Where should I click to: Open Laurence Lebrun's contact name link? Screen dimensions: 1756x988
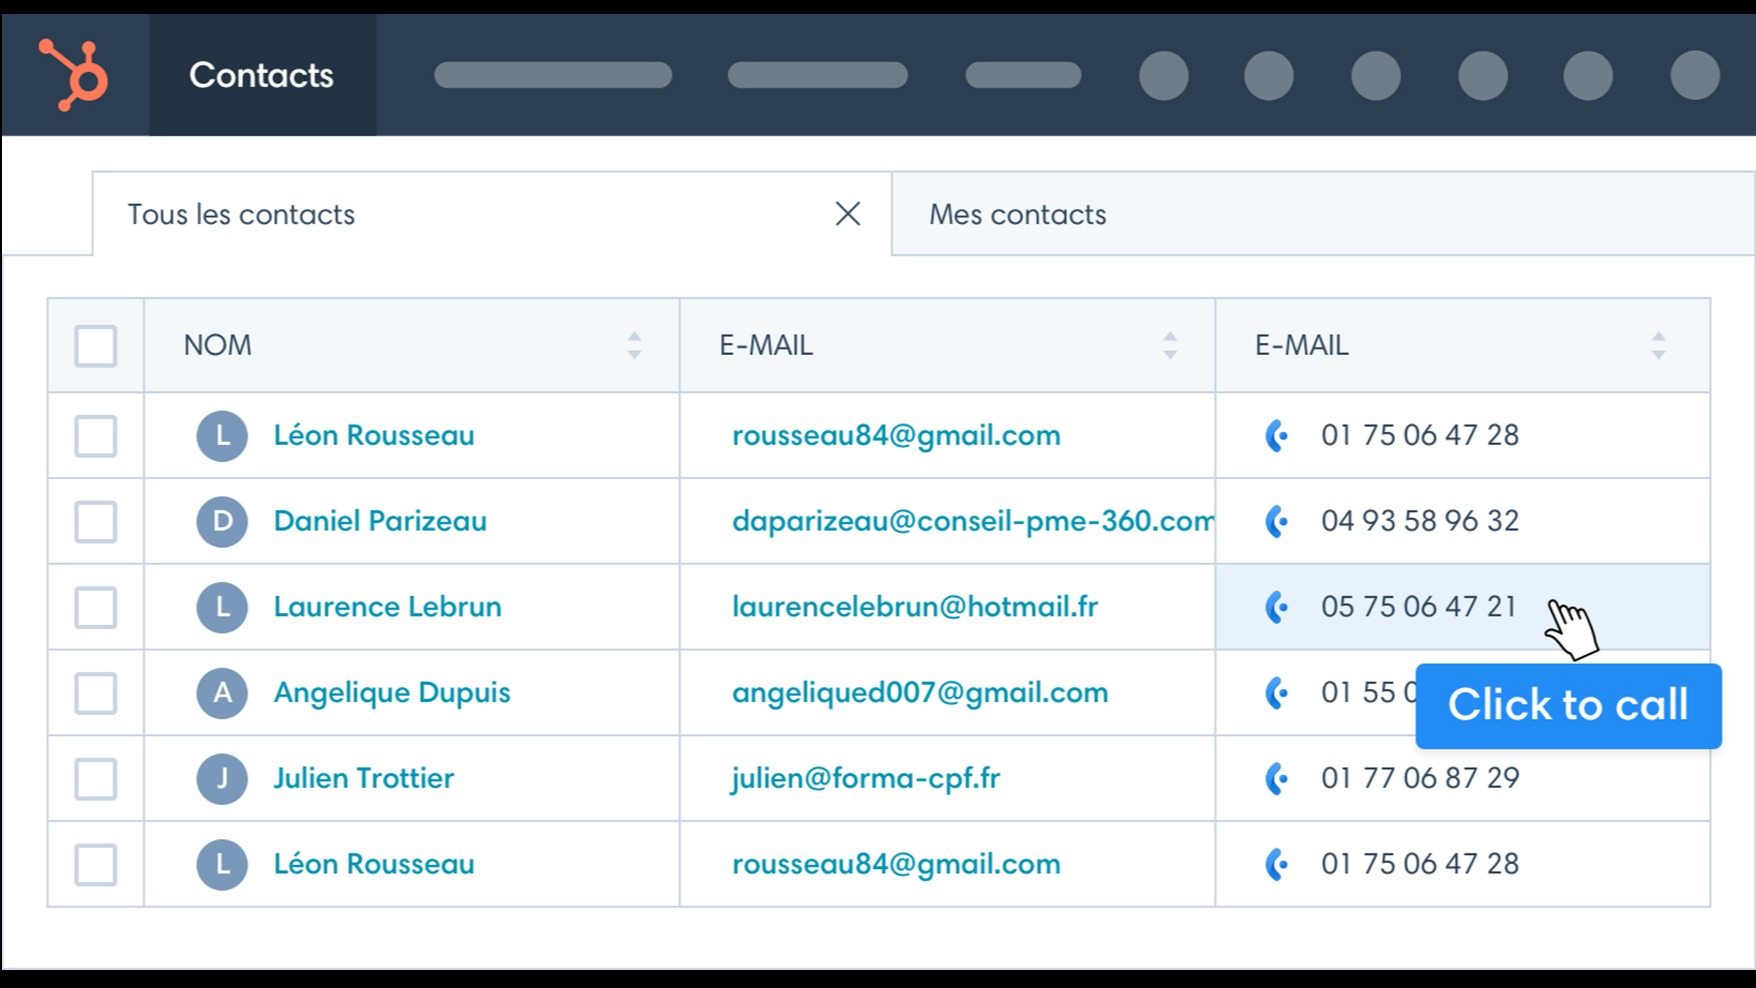[387, 607]
